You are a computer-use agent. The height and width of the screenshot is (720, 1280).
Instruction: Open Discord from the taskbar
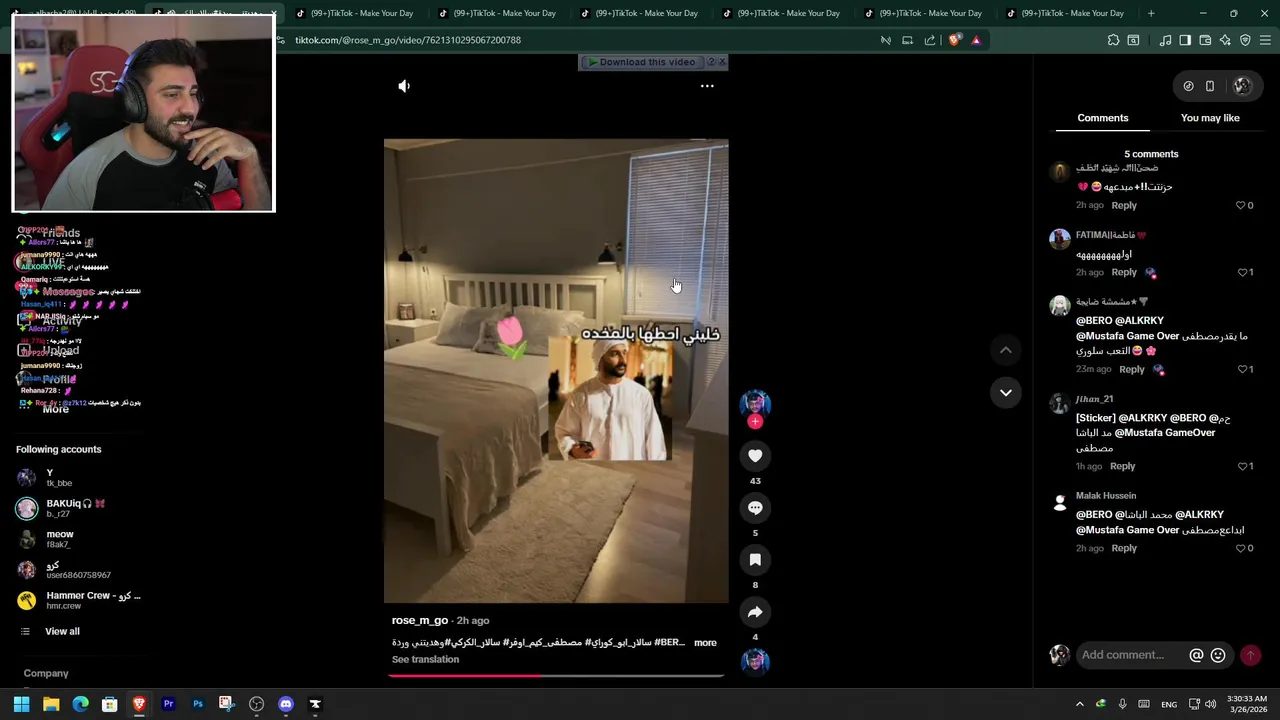pos(286,704)
